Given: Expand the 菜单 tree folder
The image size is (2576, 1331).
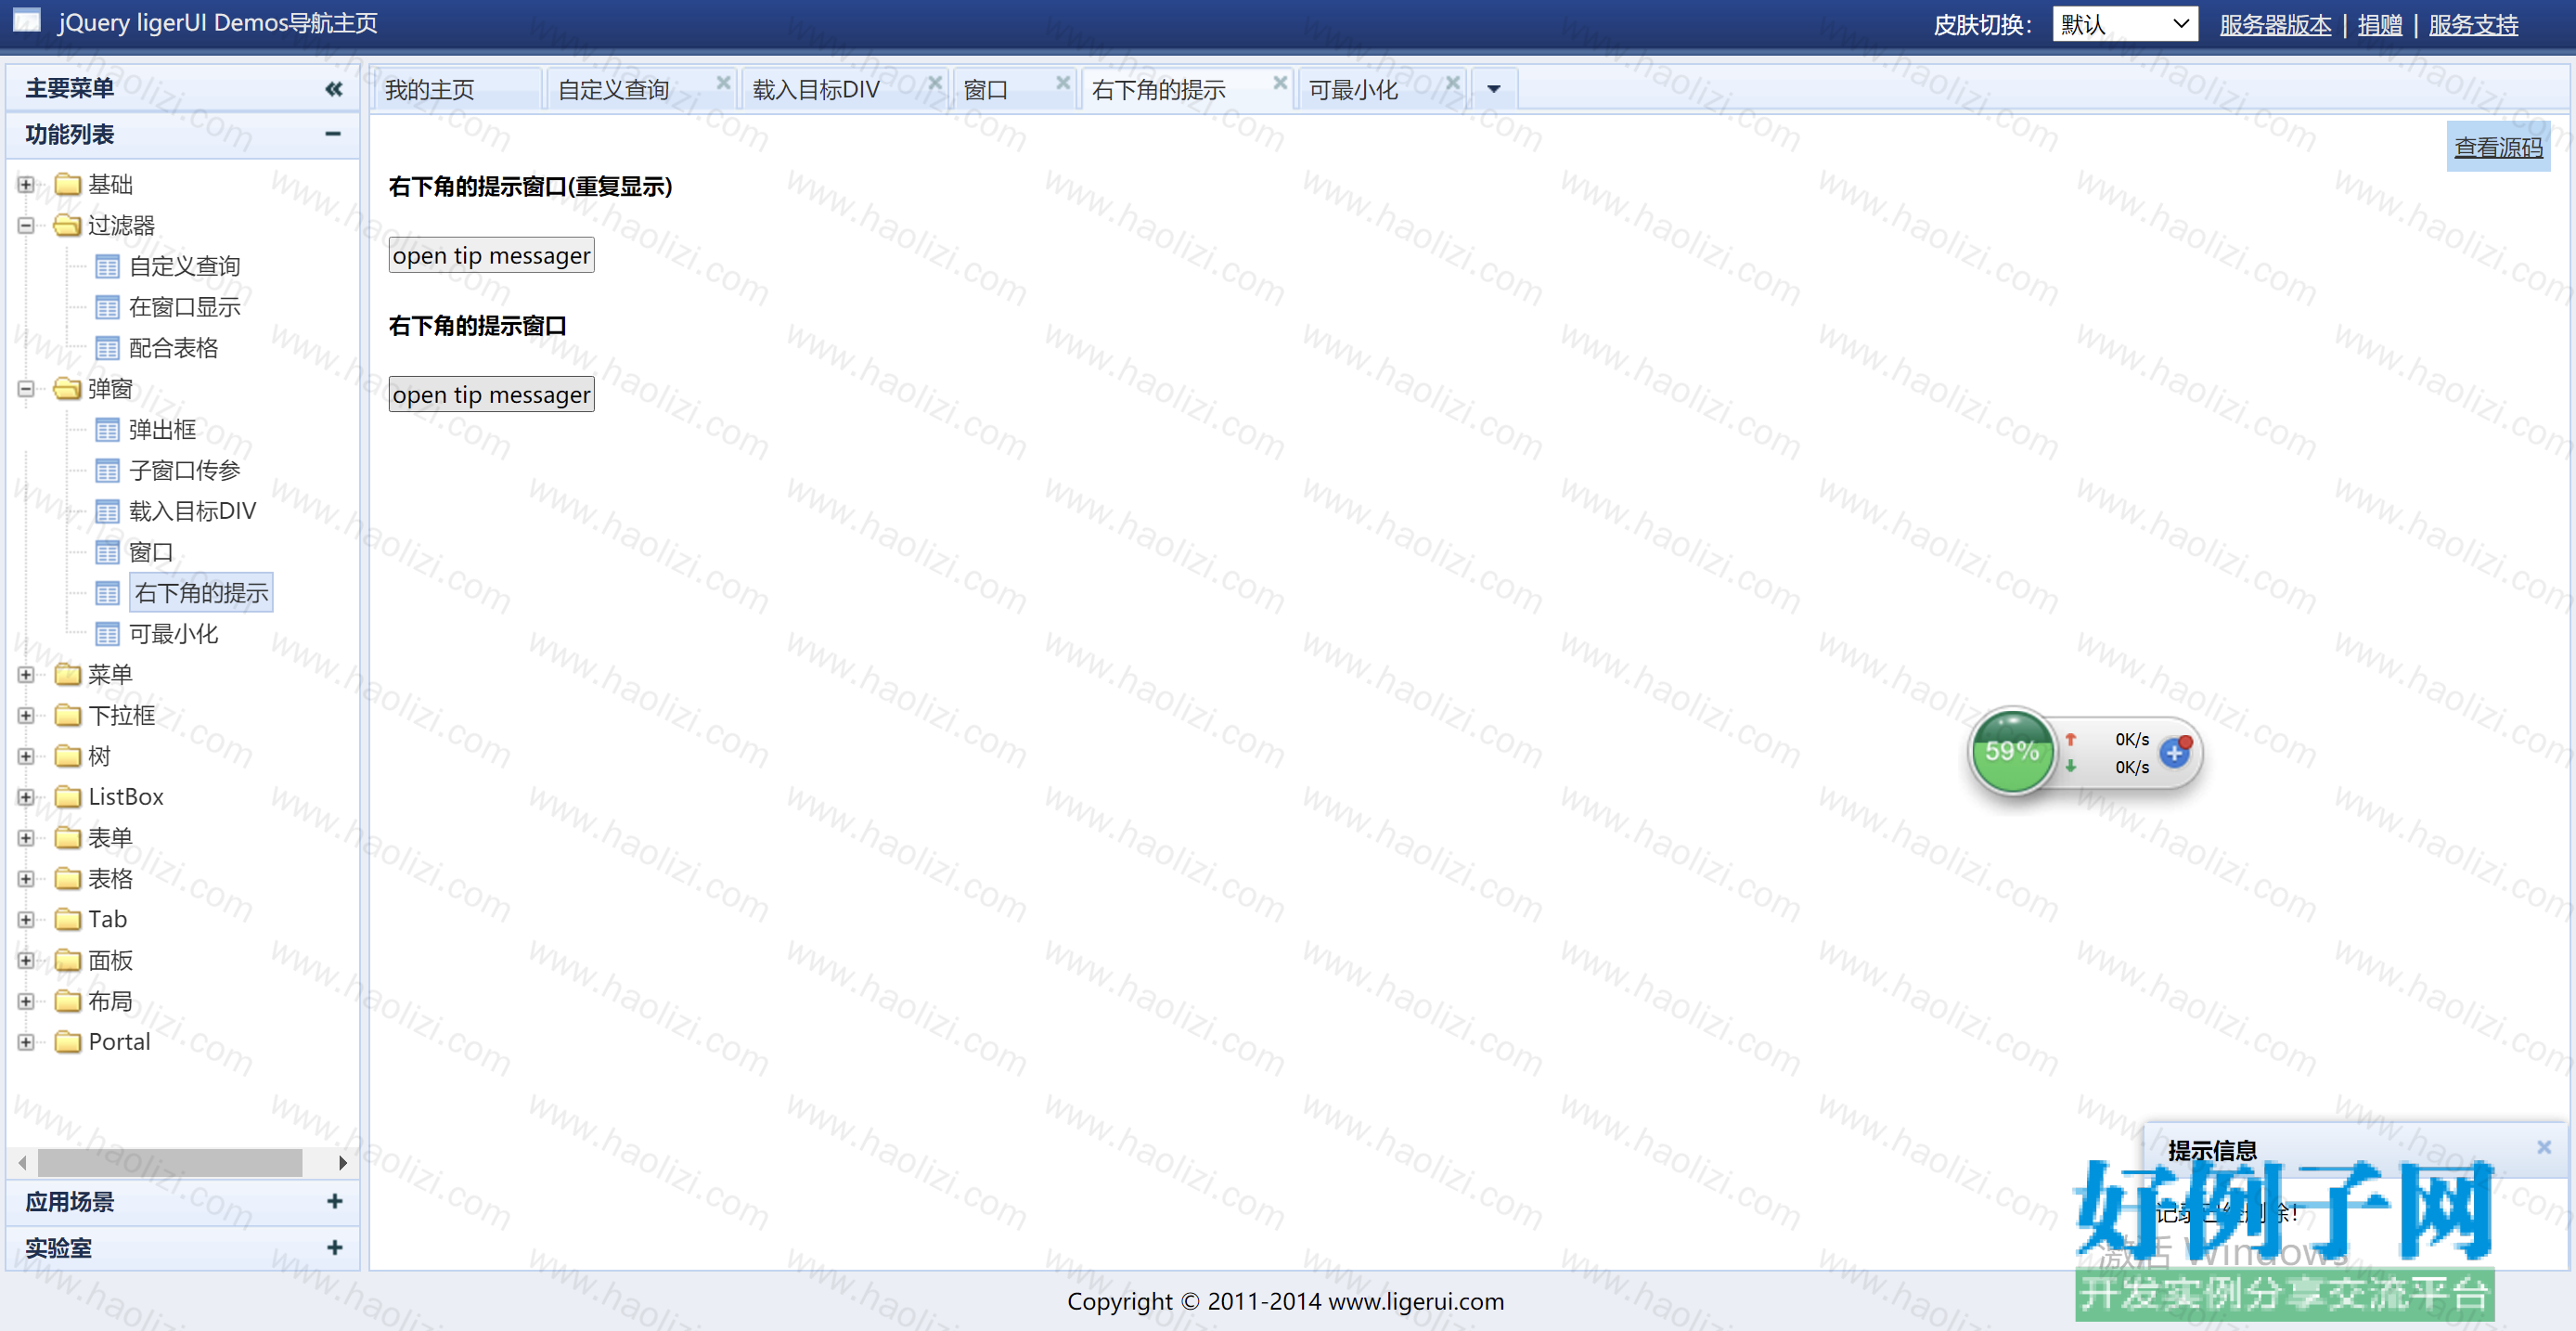Looking at the screenshot, I should click(26, 674).
